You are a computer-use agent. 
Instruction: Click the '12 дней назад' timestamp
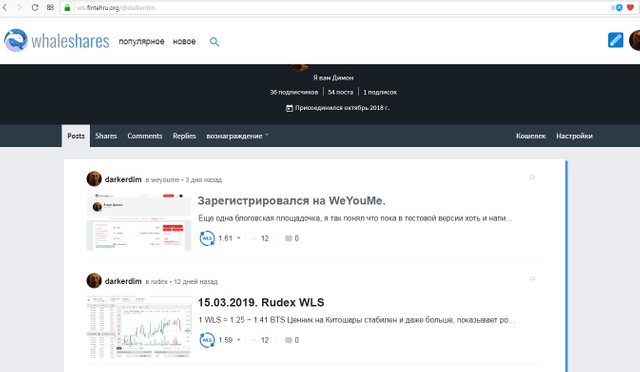196,282
